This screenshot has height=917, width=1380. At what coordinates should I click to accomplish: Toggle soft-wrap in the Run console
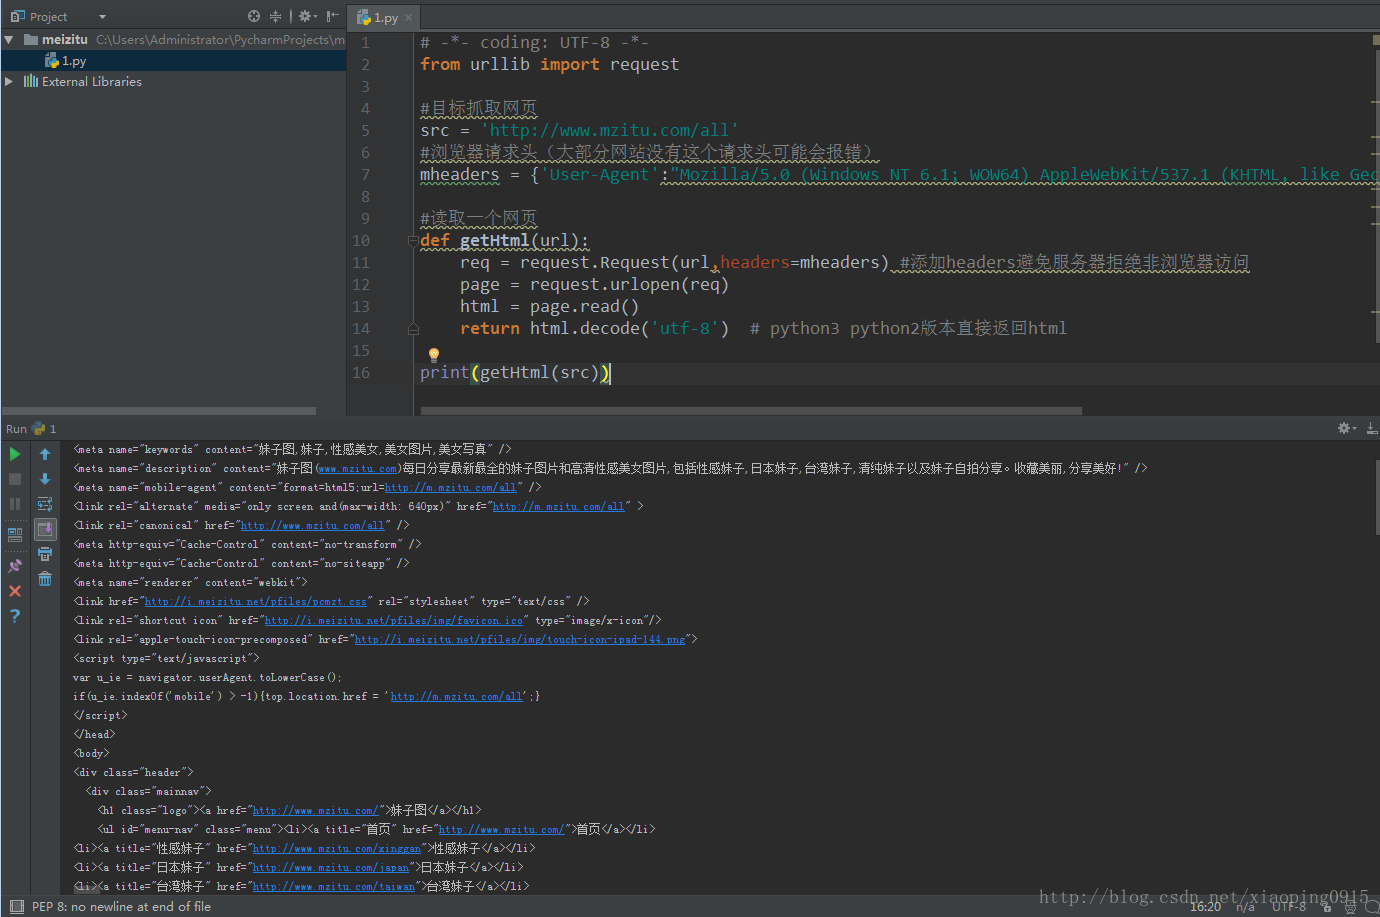click(x=45, y=504)
